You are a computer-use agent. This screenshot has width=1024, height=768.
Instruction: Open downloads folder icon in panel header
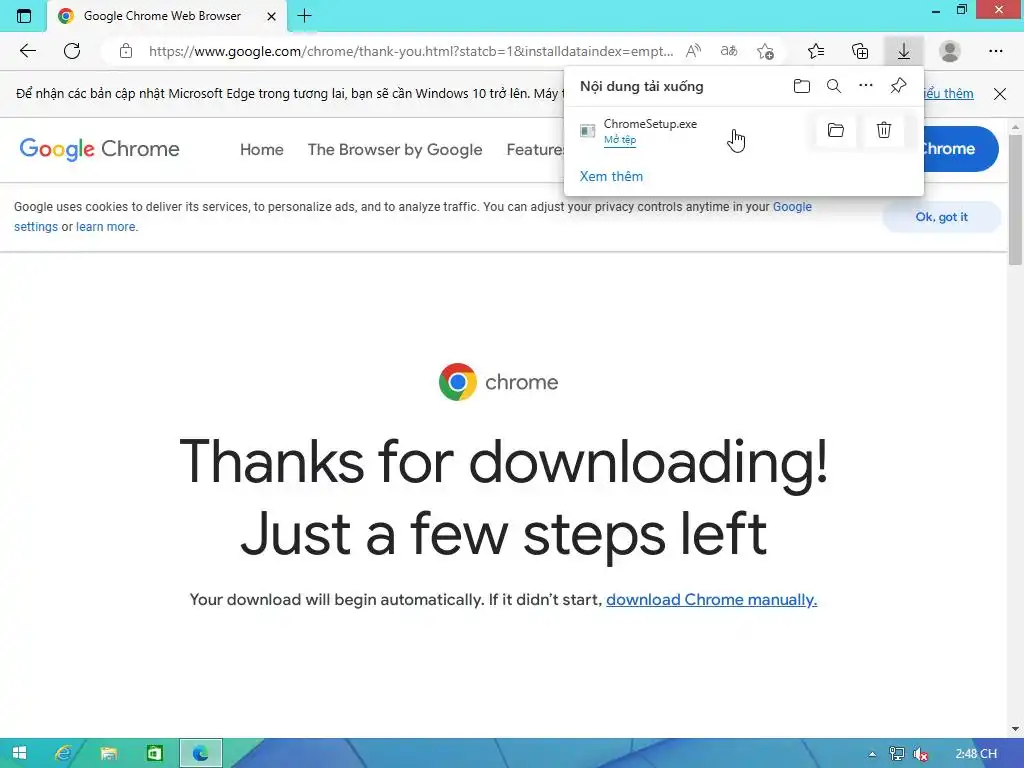802,86
